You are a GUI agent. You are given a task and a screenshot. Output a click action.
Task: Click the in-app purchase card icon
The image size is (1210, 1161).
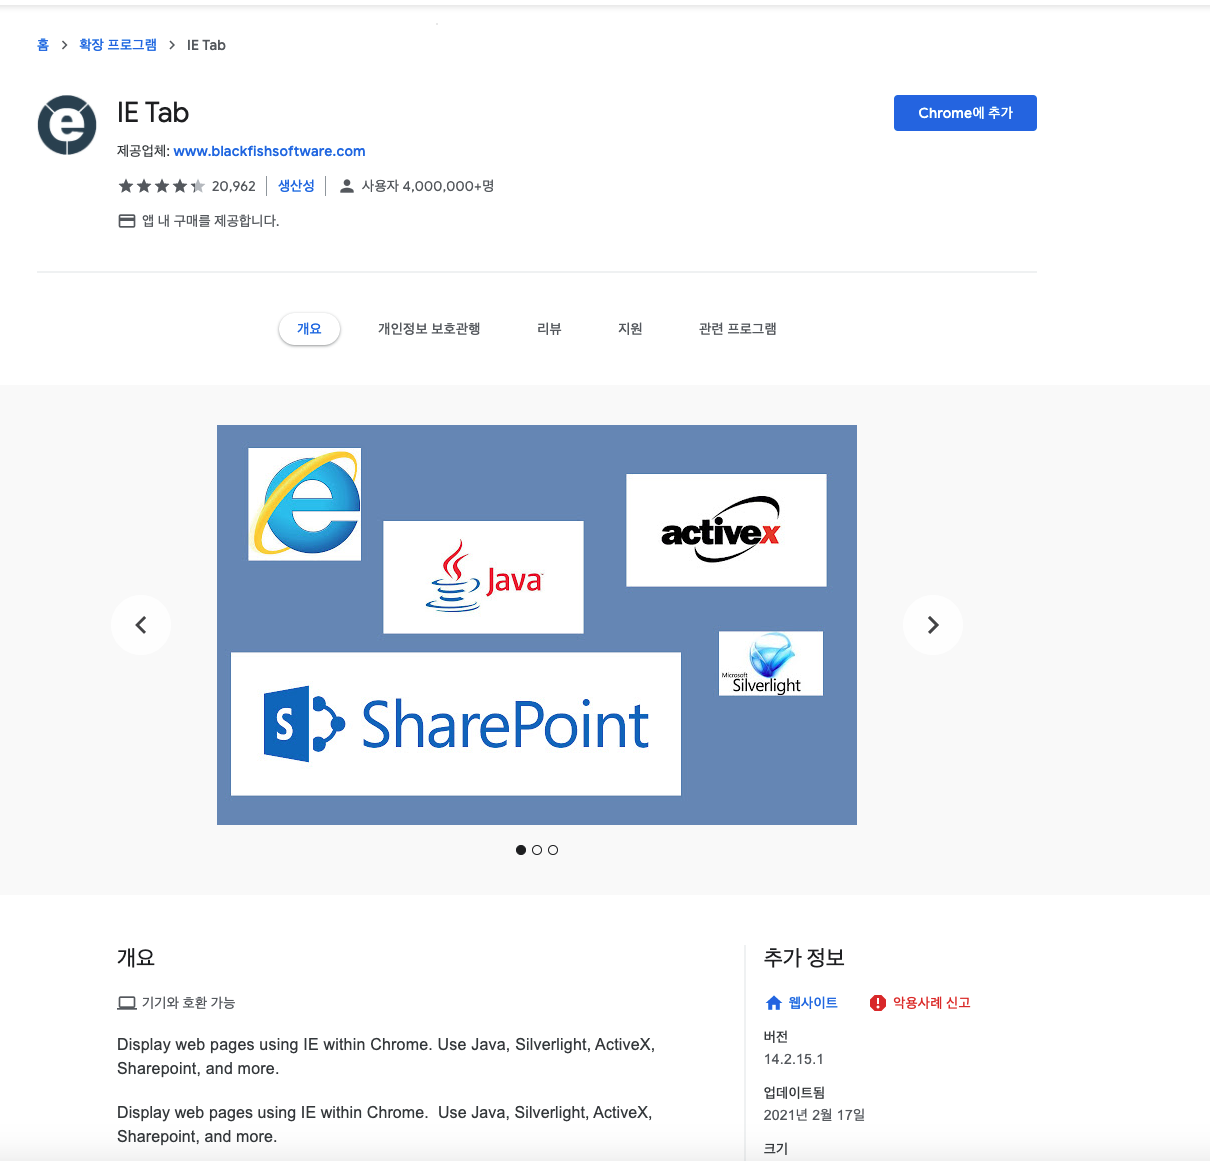point(127,221)
